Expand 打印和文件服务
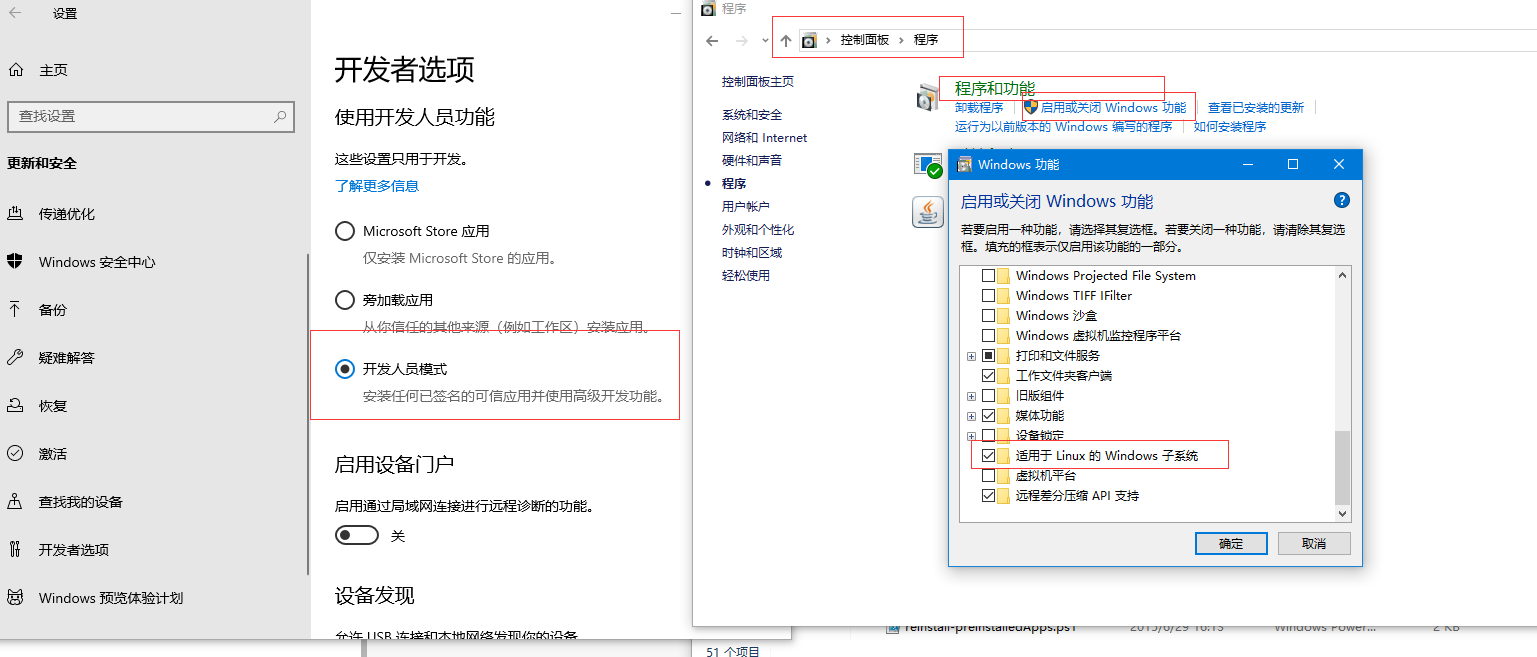The image size is (1537, 657). click(x=971, y=355)
